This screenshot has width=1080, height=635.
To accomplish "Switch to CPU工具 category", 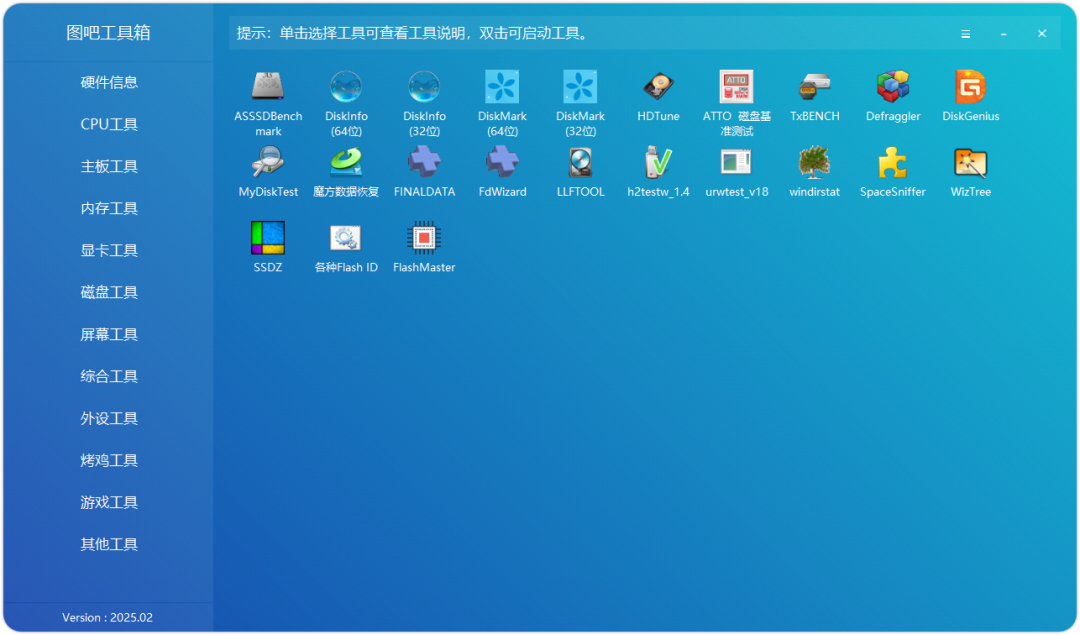I will click(x=109, y=125).
